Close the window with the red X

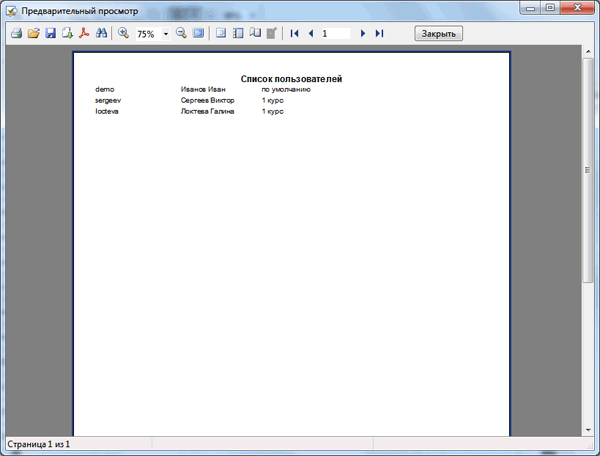click(577, 8)
